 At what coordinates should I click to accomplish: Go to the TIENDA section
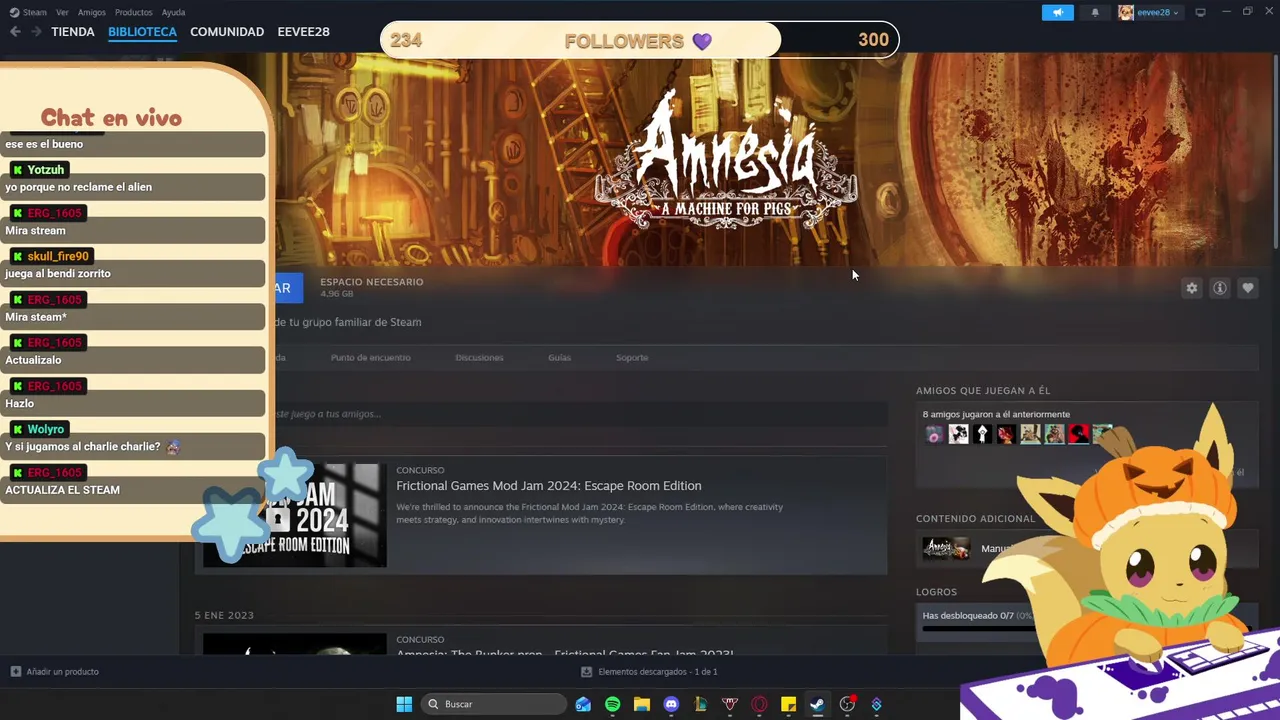coord(73,32)
